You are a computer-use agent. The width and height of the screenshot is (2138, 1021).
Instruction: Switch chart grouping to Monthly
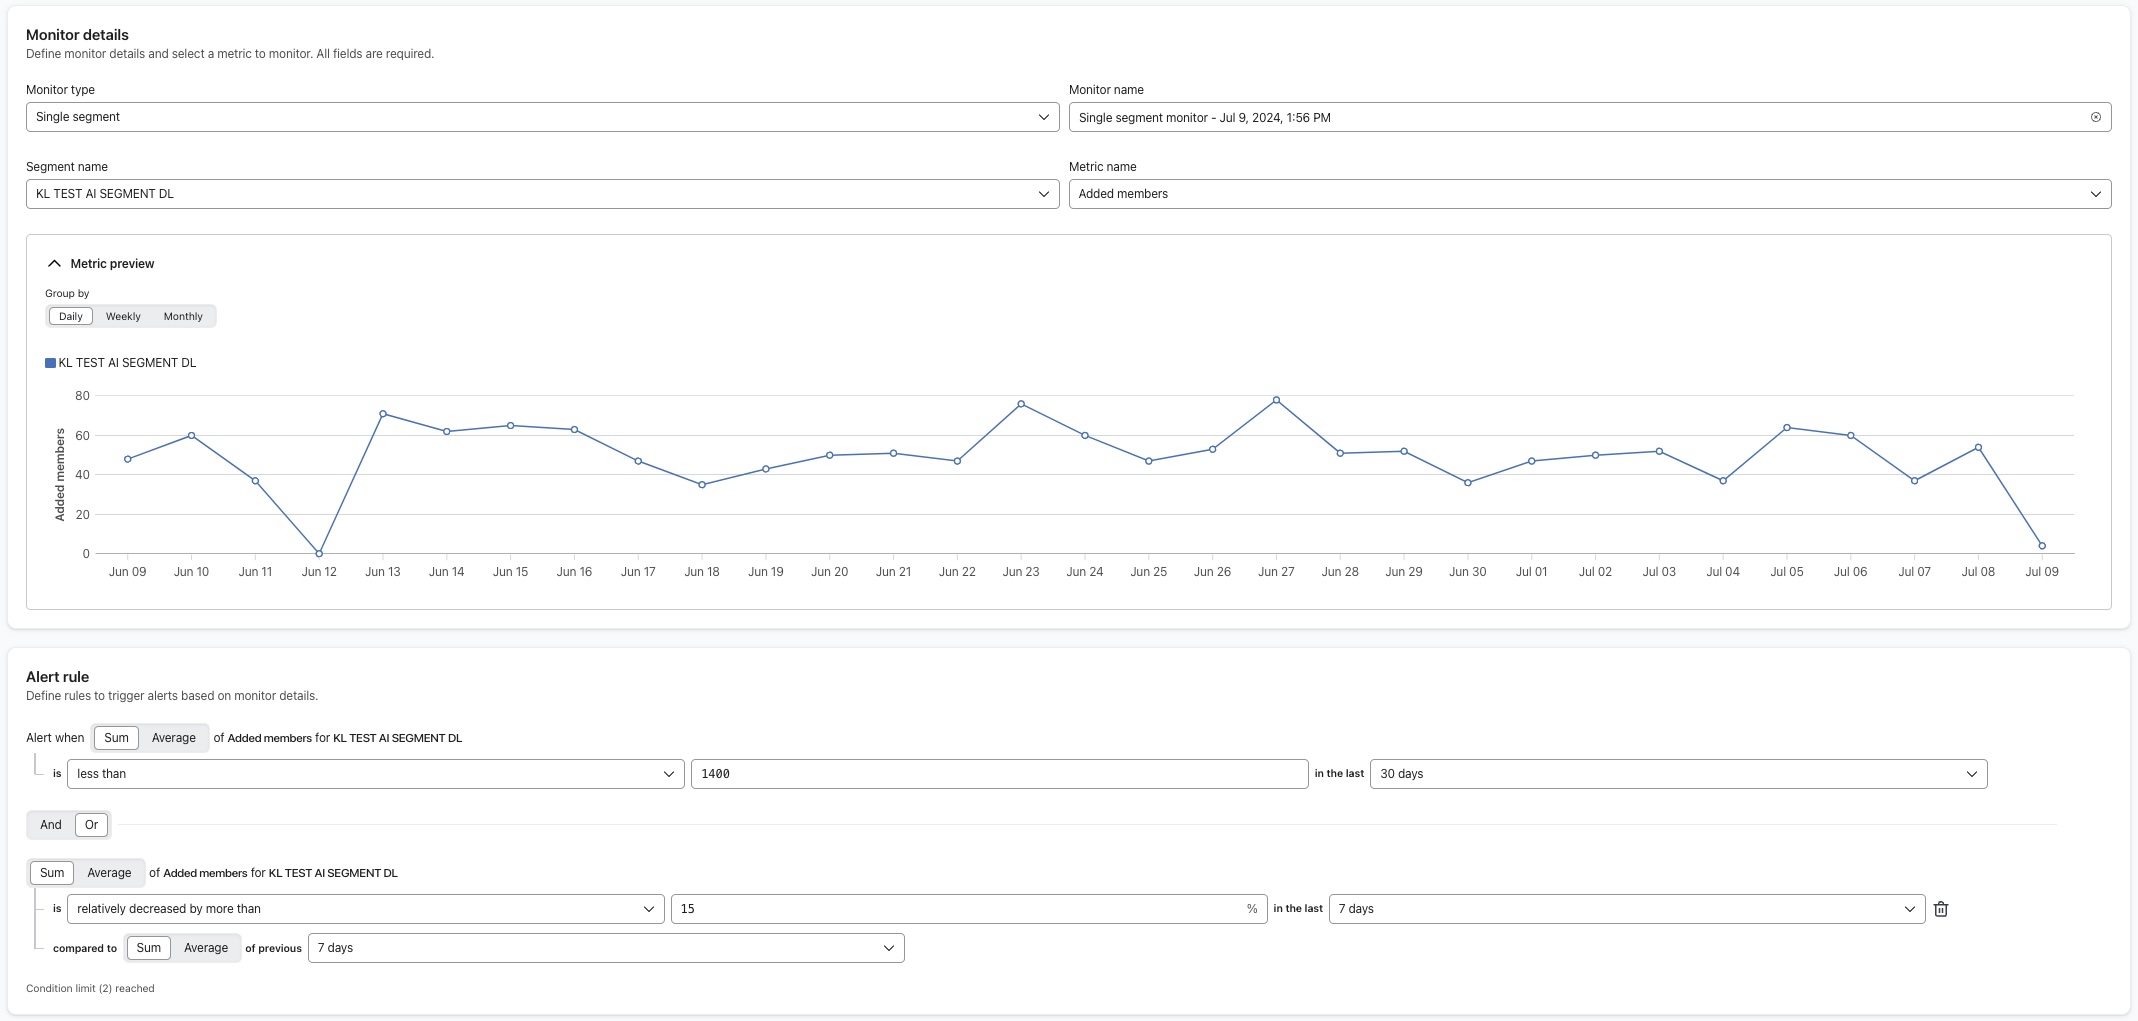[x=183, y=316]
